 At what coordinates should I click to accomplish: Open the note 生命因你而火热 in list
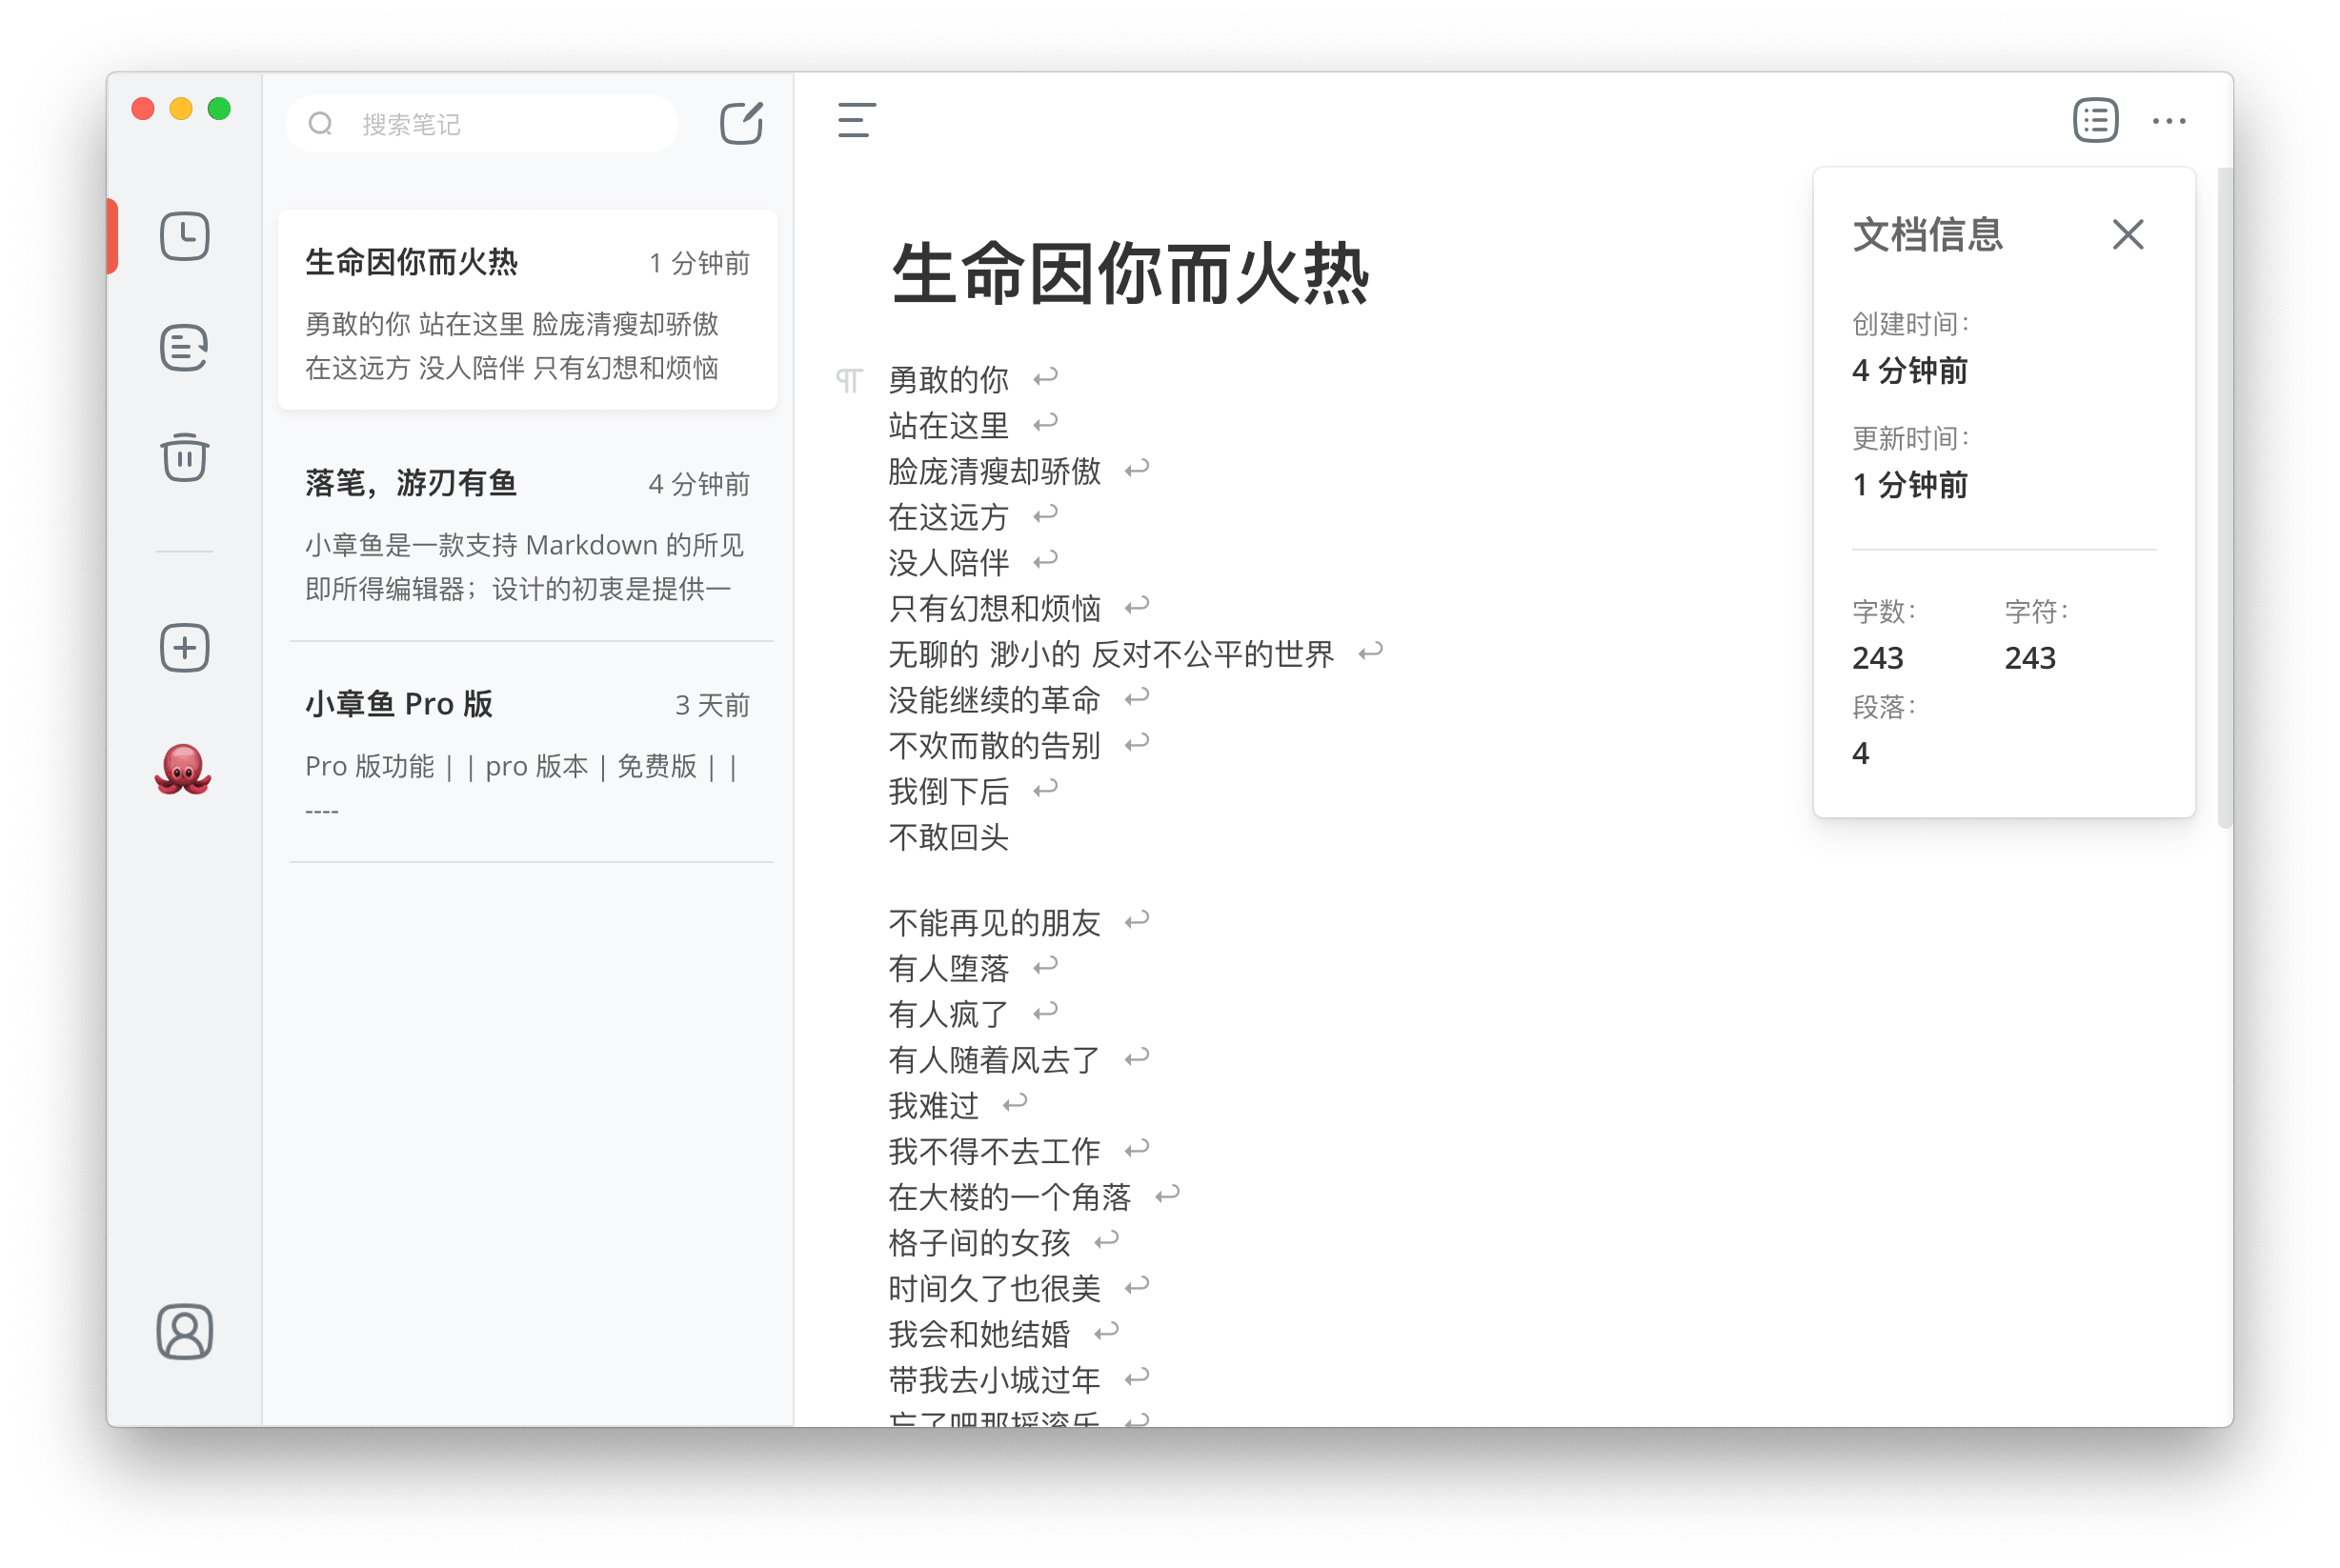tap(527, 310)
